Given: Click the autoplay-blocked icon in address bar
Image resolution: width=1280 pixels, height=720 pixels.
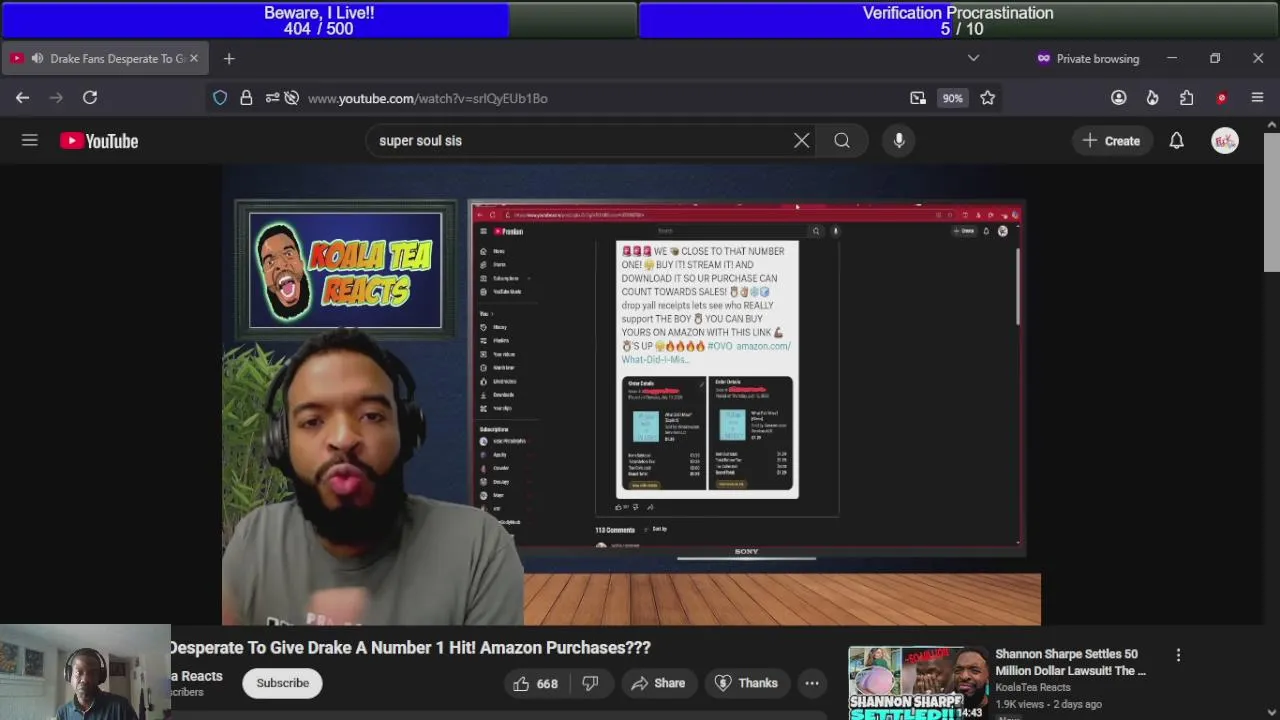Looking at the screenshot, I should (292, 98).
